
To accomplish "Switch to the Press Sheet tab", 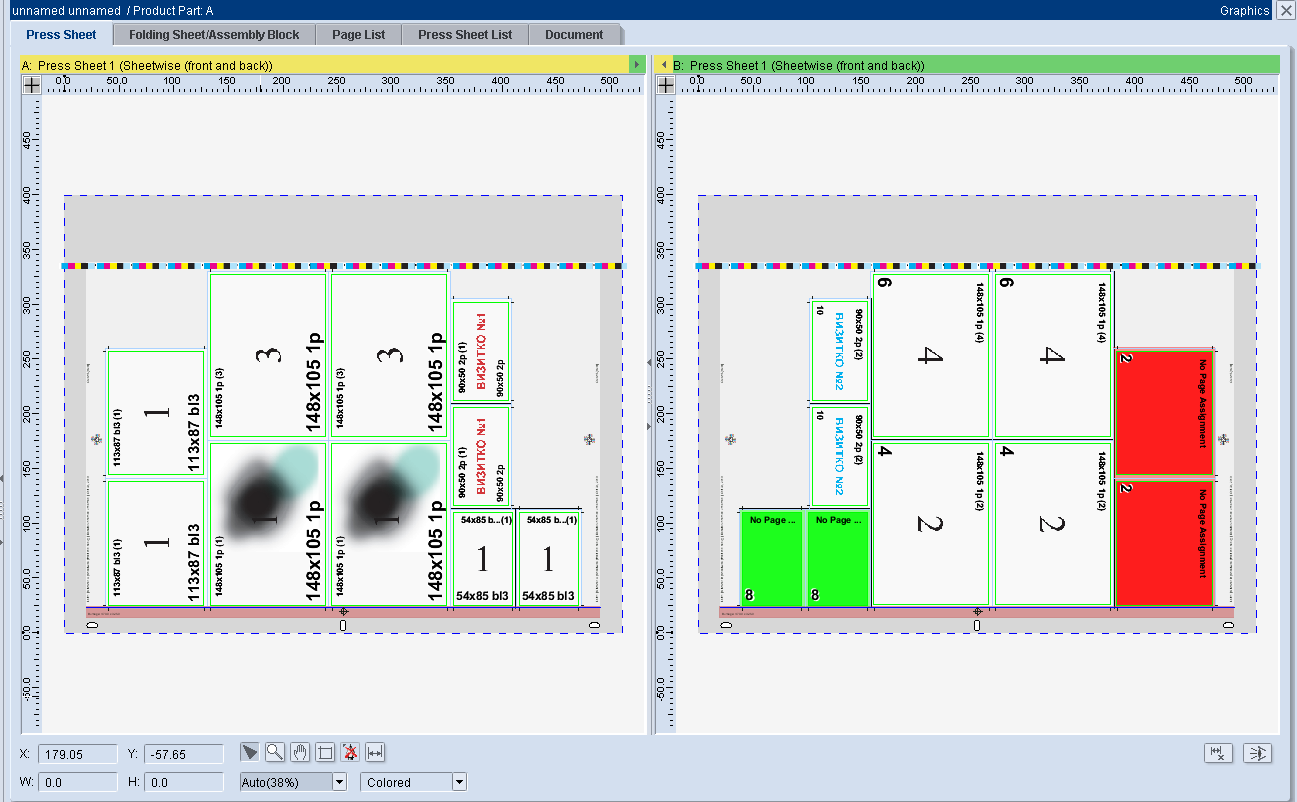I will [62, 34].
